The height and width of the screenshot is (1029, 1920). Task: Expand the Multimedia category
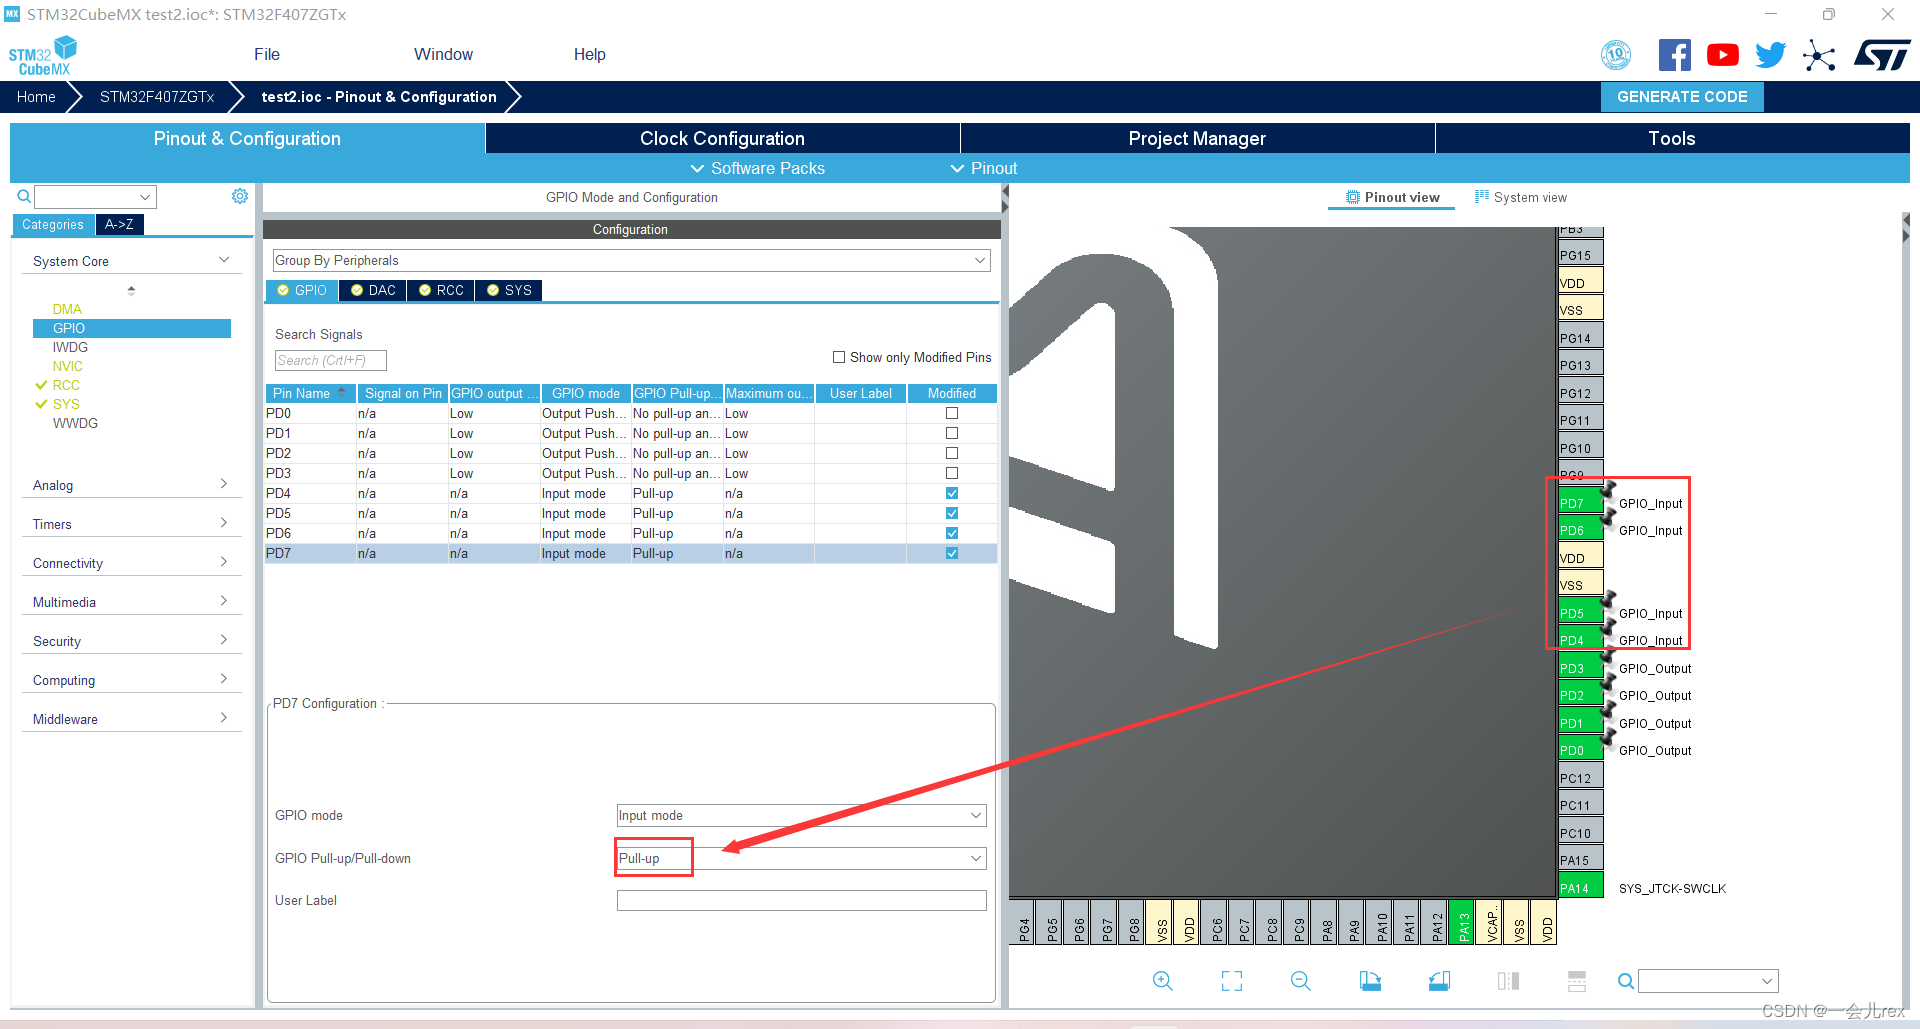coord(131,602)
